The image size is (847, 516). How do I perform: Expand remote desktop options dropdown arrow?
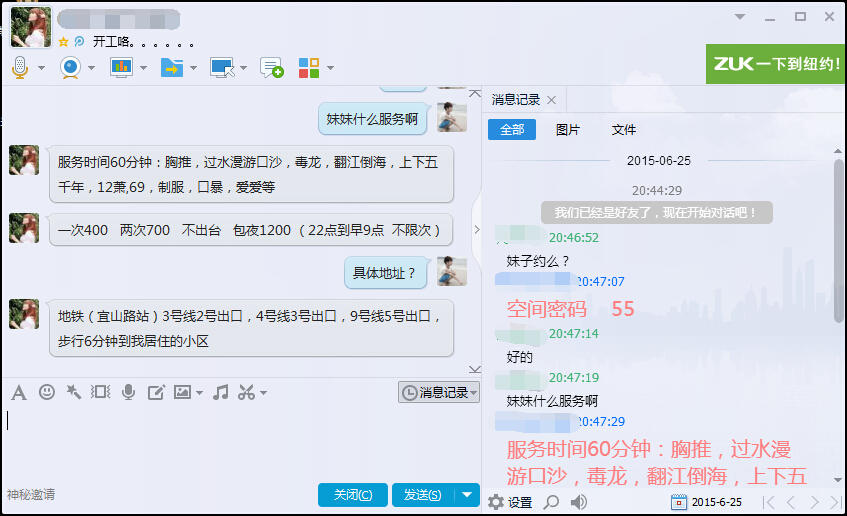pos(244,68)
